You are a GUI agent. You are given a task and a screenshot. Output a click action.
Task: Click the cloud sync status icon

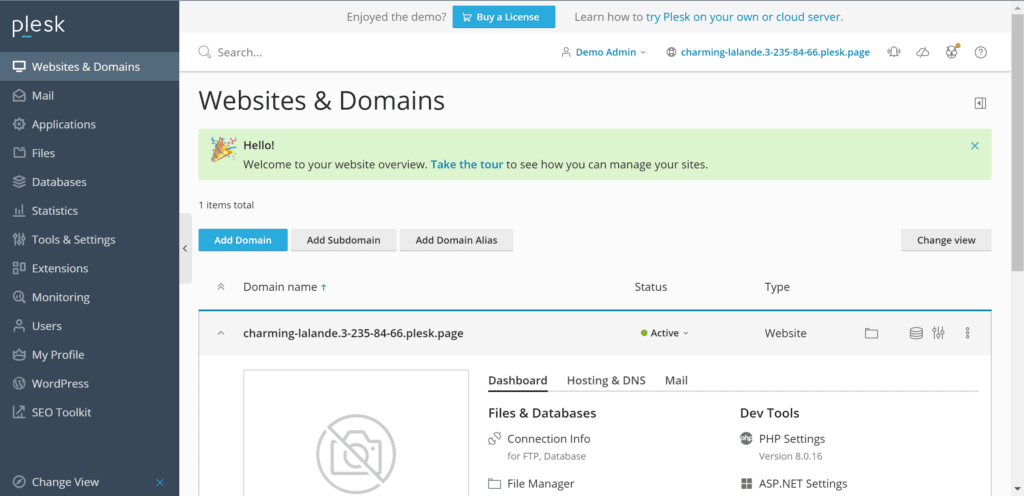[923, 52]
